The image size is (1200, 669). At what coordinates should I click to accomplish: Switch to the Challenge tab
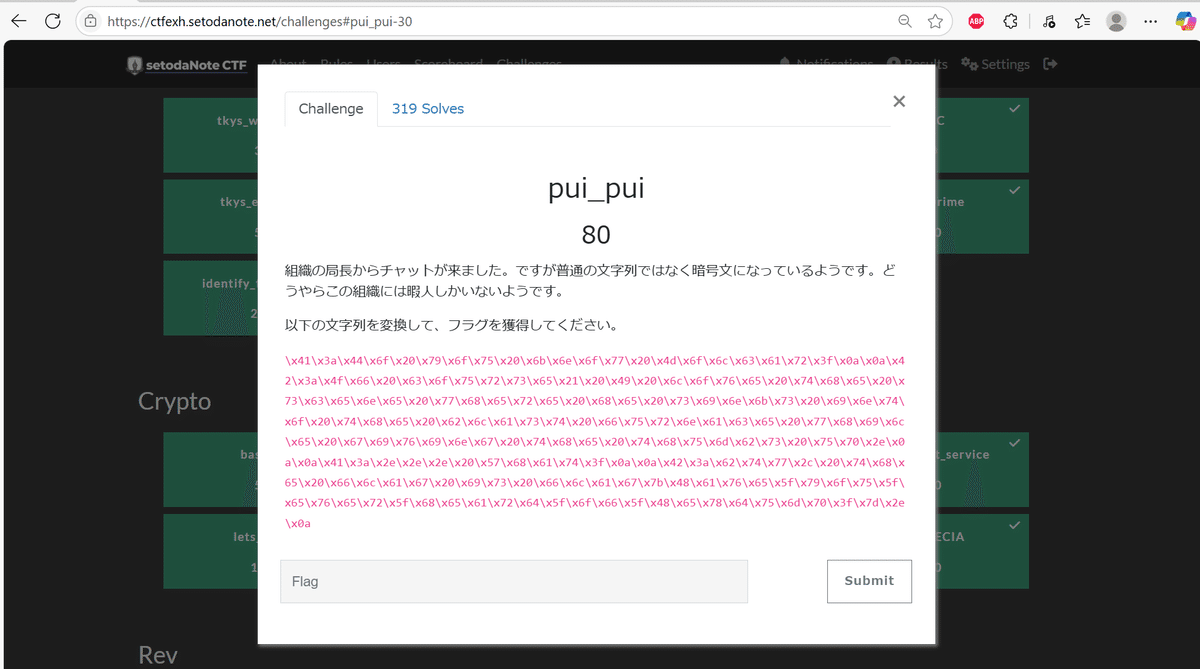pos(330,108)
